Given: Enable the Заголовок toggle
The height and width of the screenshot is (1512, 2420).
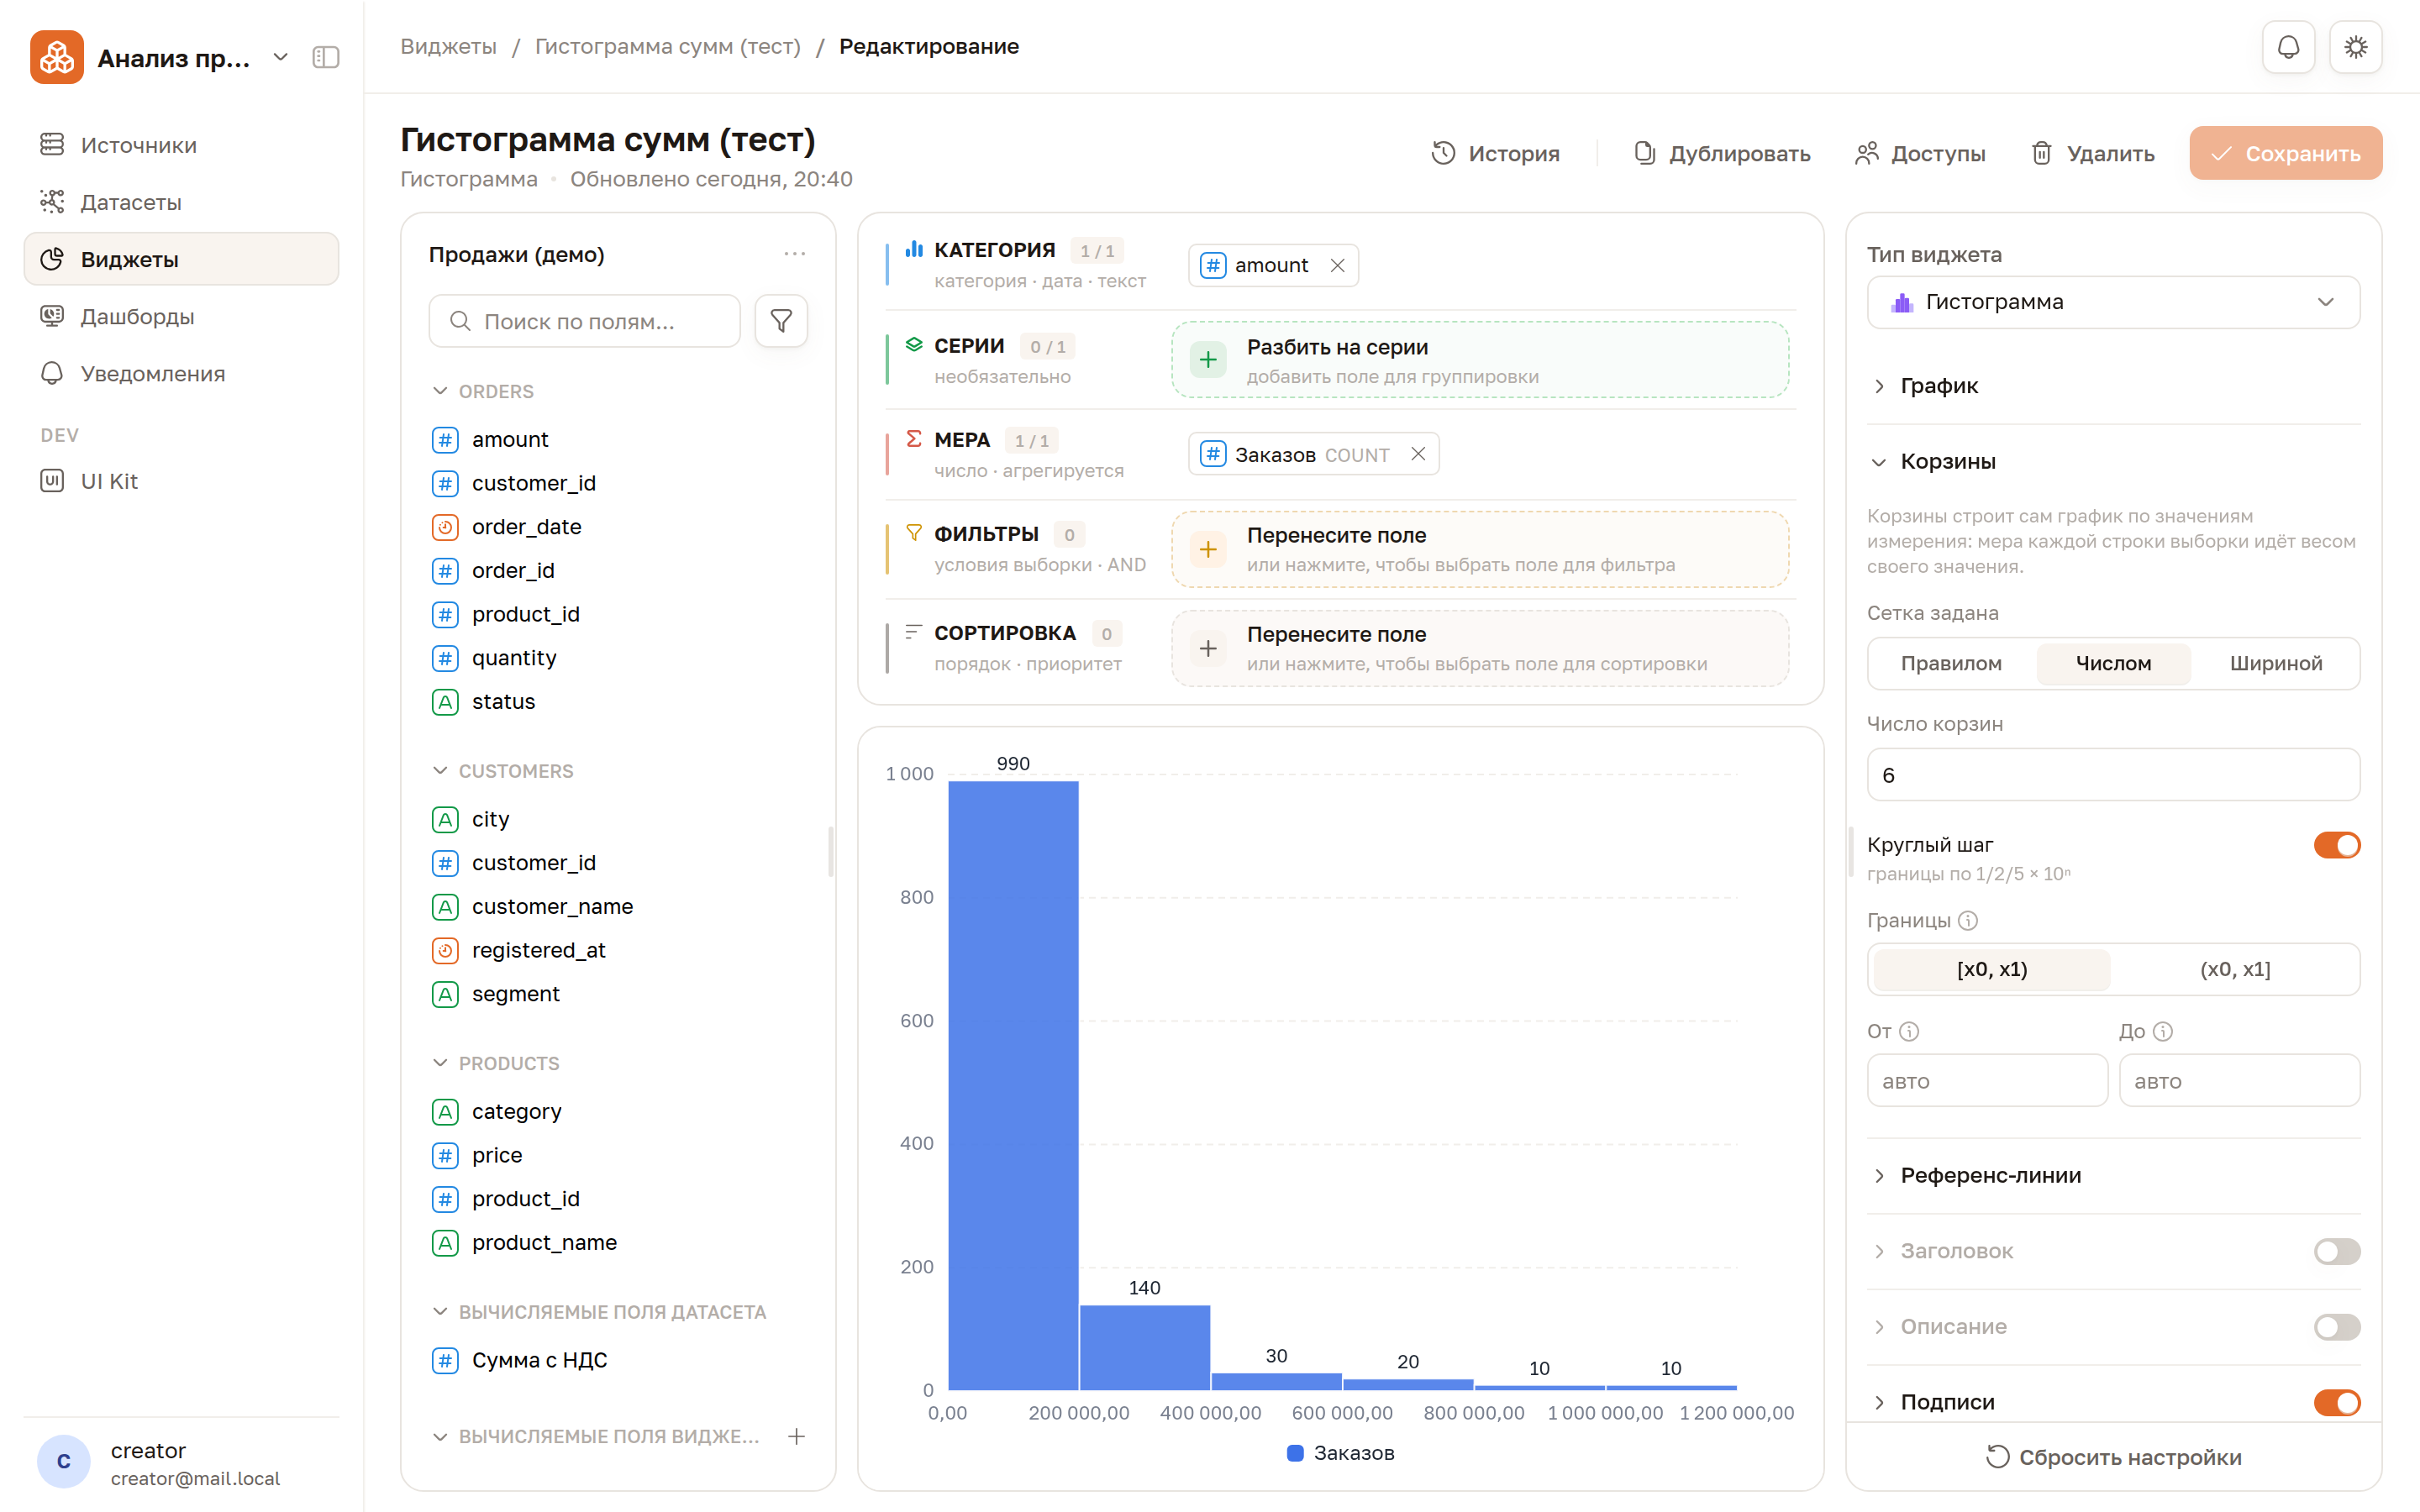Looking at the screenshot, I should [2336, 1251].
